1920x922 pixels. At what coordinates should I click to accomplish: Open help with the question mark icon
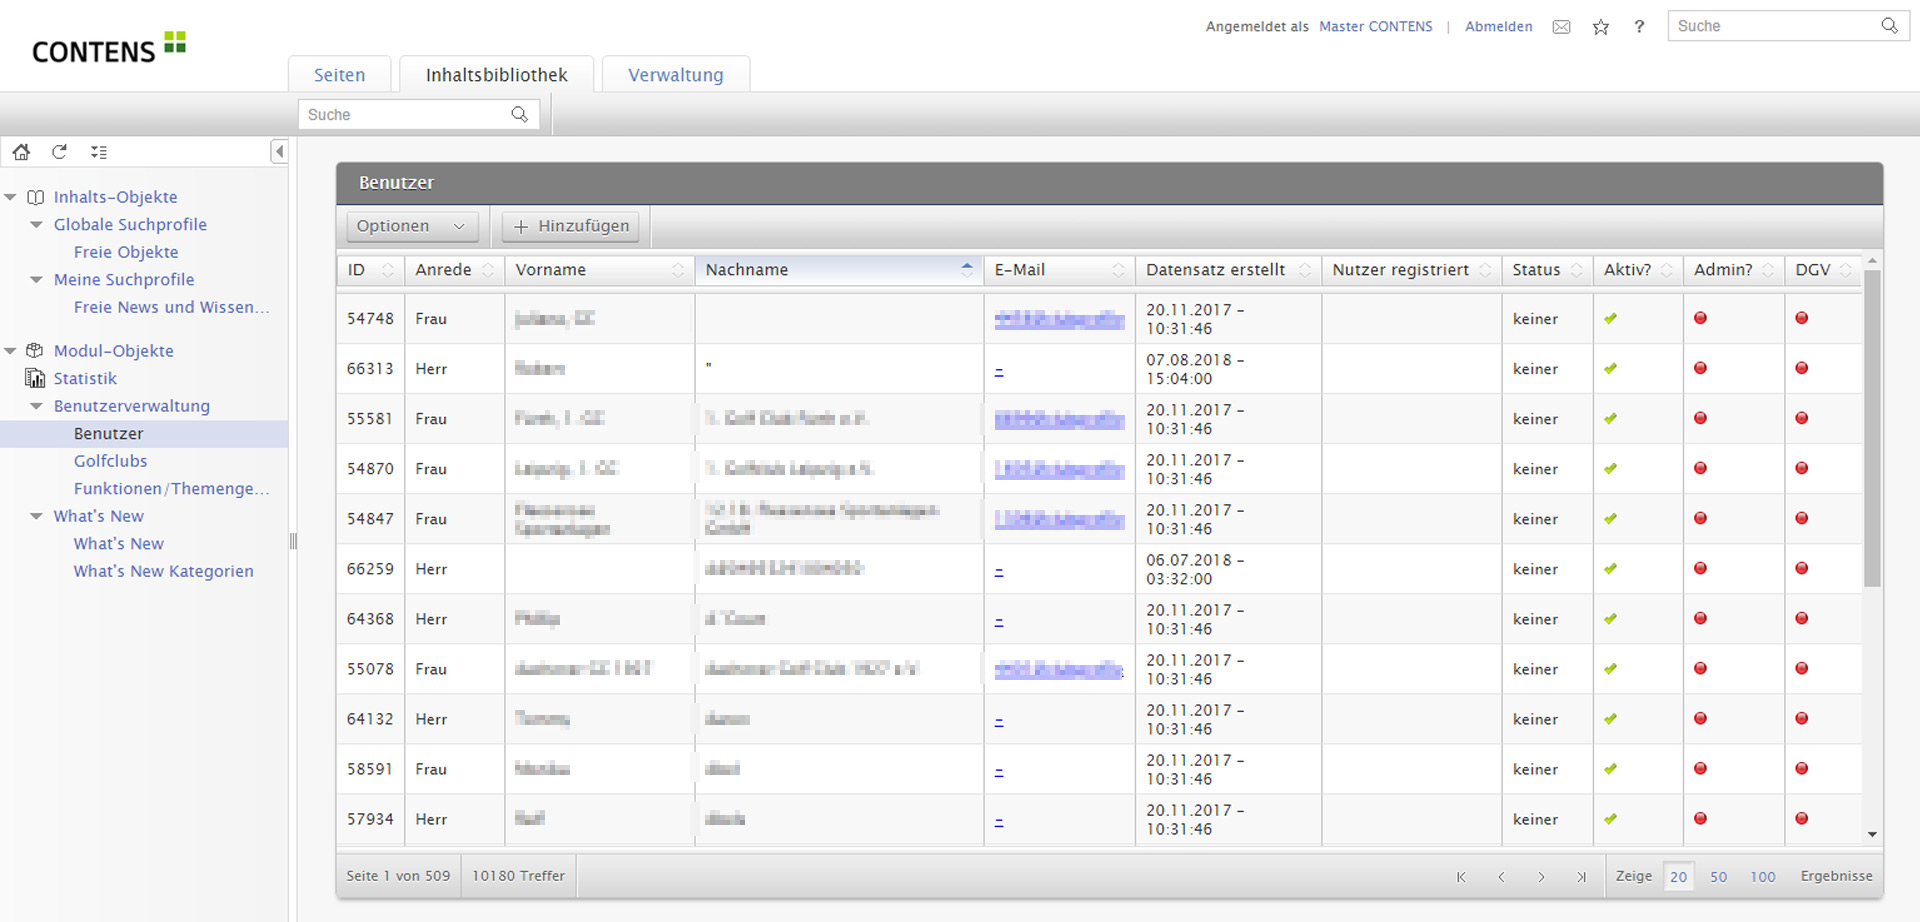tap(1639, 27)
